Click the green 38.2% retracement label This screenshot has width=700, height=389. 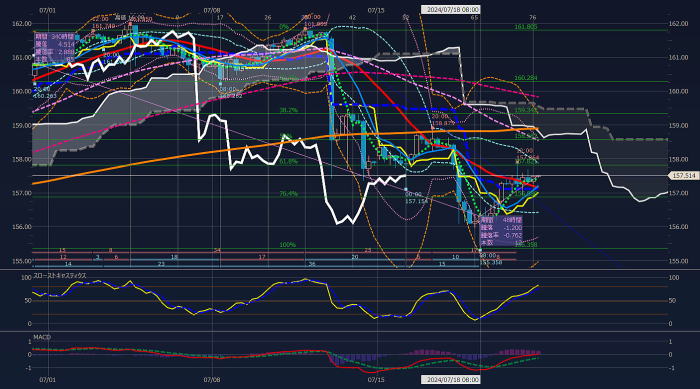[288, 110]
